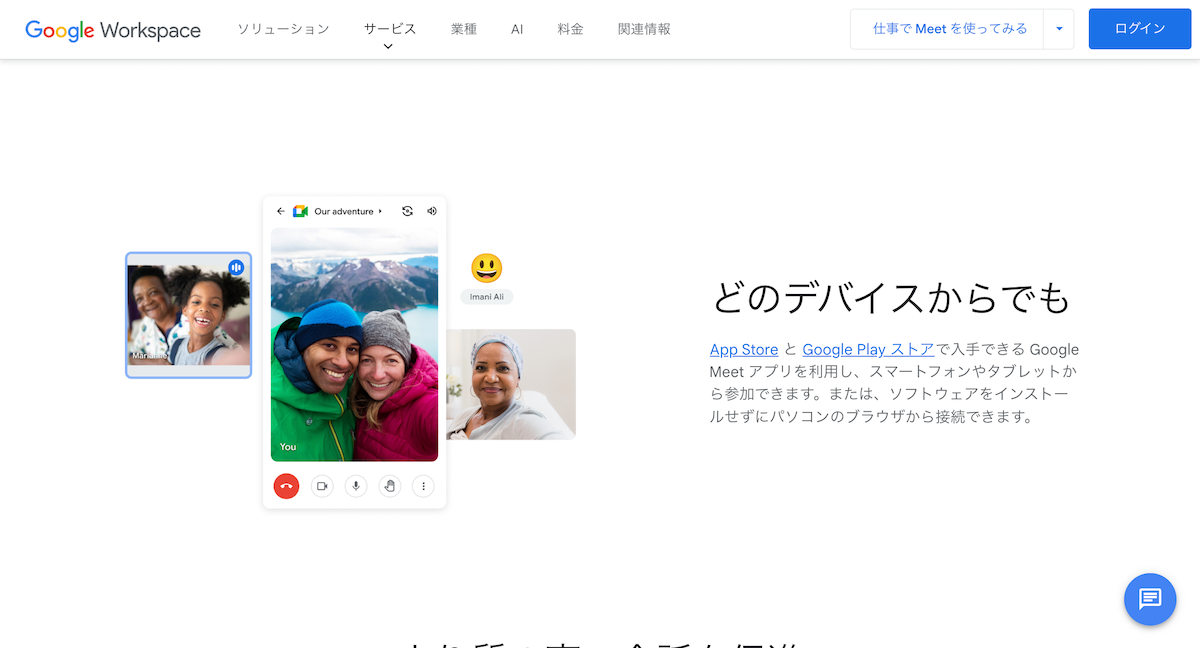Open the AI menu item

[x=517, y=29]
